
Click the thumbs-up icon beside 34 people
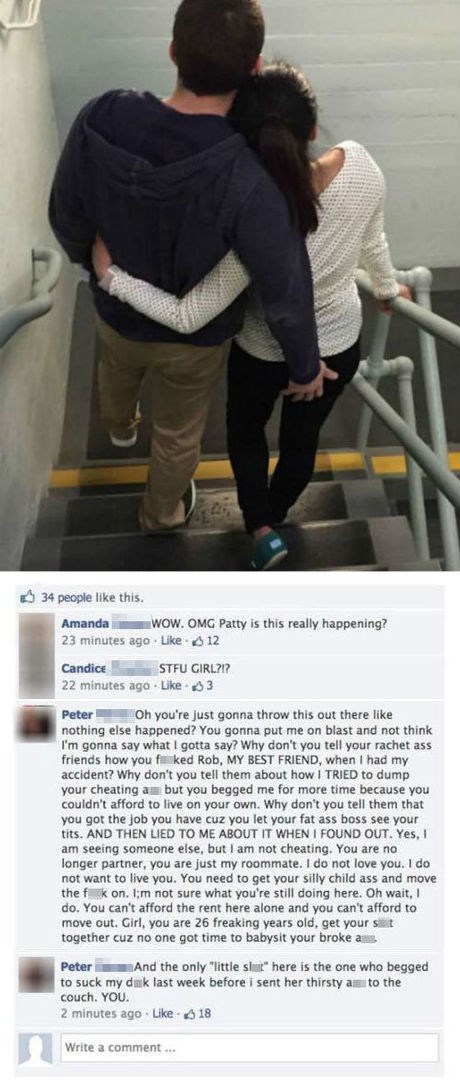coord(30,597)
